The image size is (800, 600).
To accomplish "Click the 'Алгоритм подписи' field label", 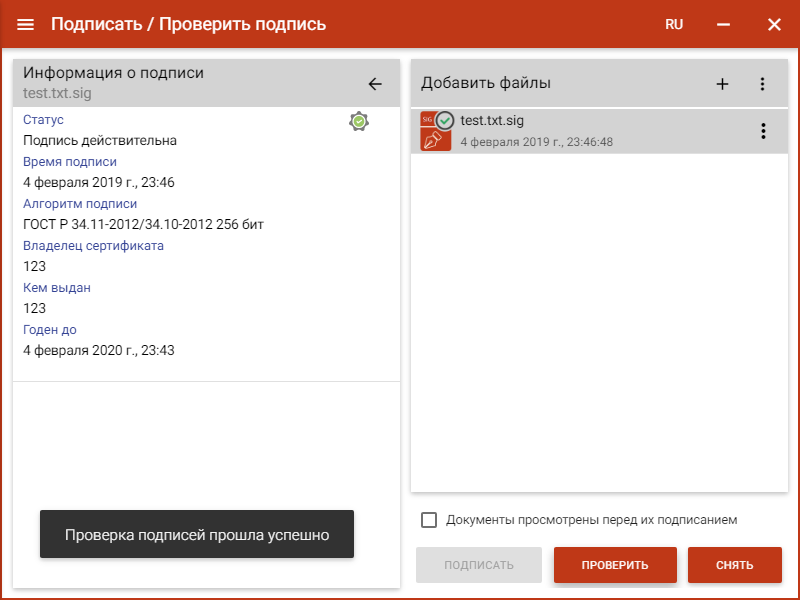I will (x=80, y=203).
